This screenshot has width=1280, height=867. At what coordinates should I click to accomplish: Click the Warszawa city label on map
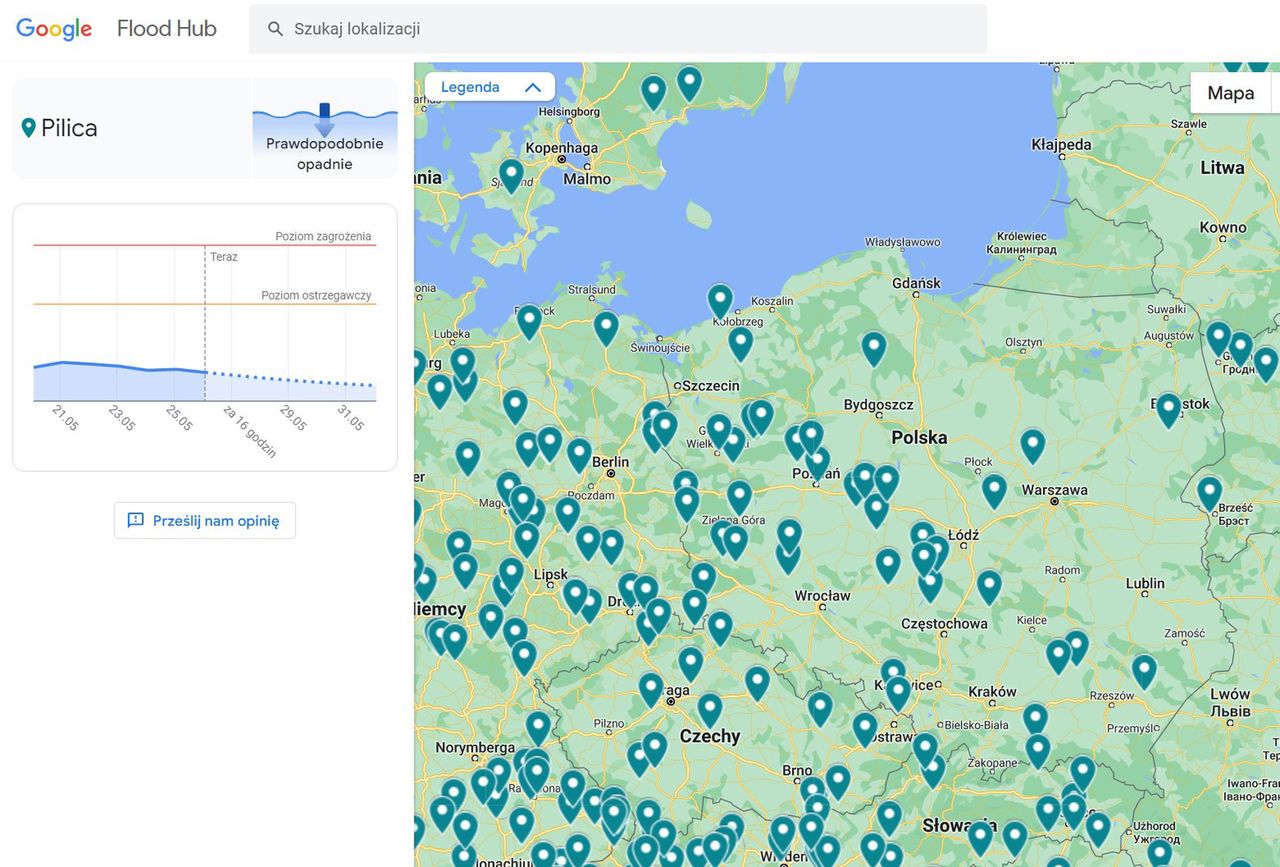point(1054,490)
